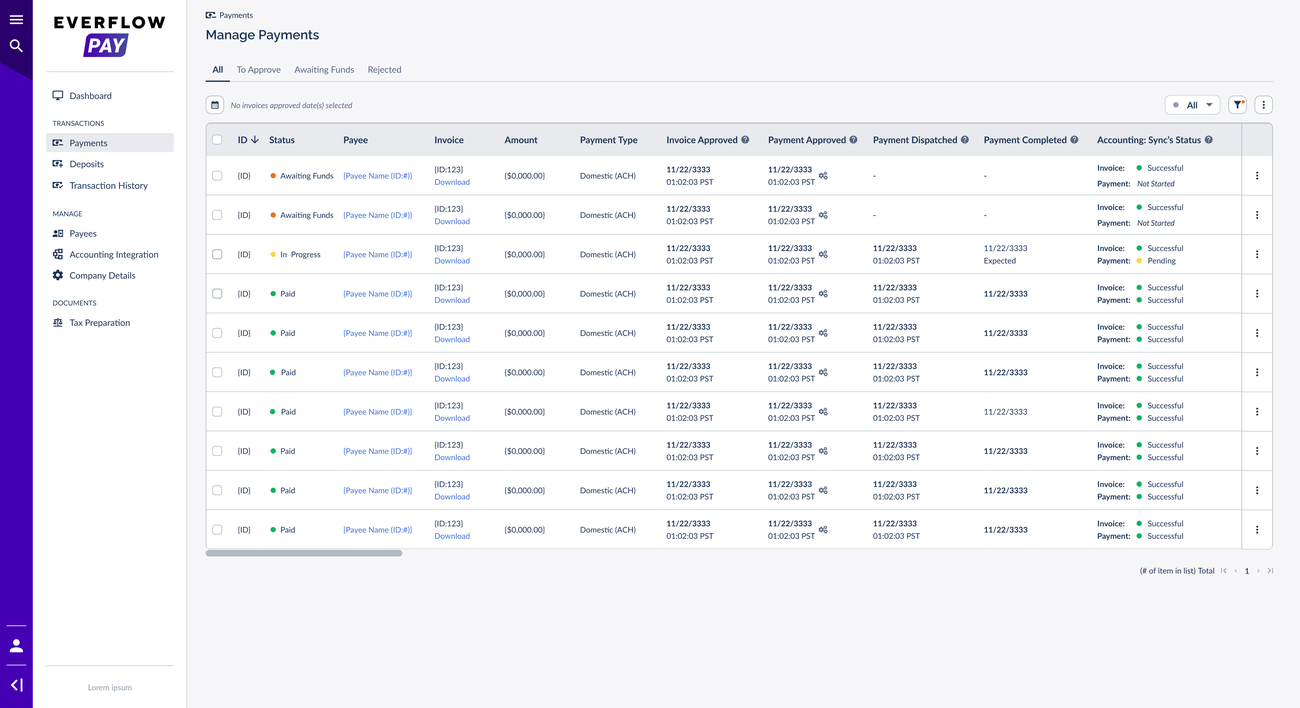The image size is (1300, 708).
Task: Switch to the Awaiting Funds tab
Action: pyautogui.click(x=324, y=70)
